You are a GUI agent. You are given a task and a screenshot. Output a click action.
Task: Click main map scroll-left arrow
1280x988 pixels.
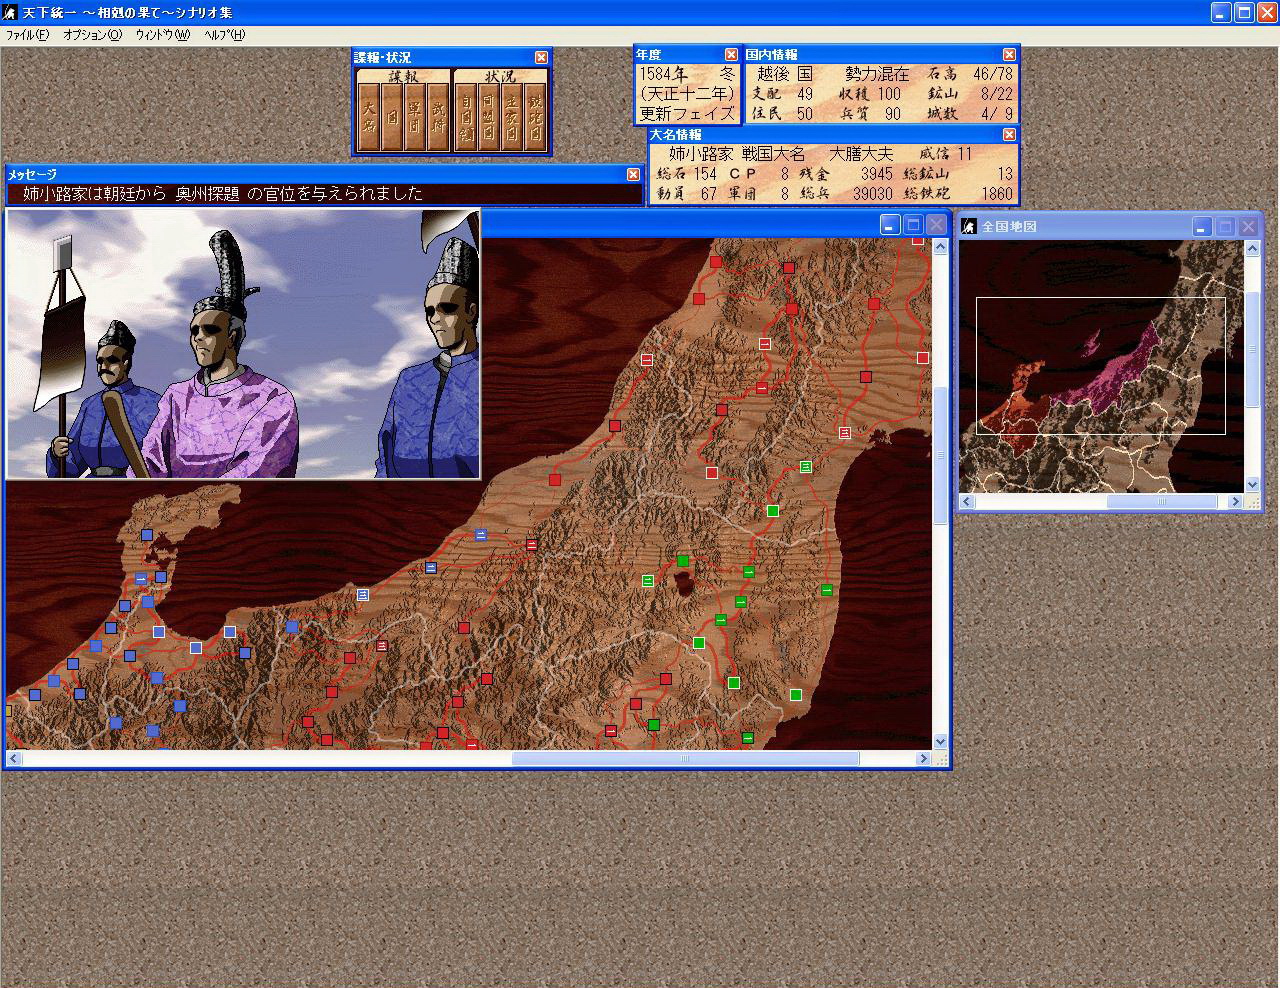click(x=13, y=759)
